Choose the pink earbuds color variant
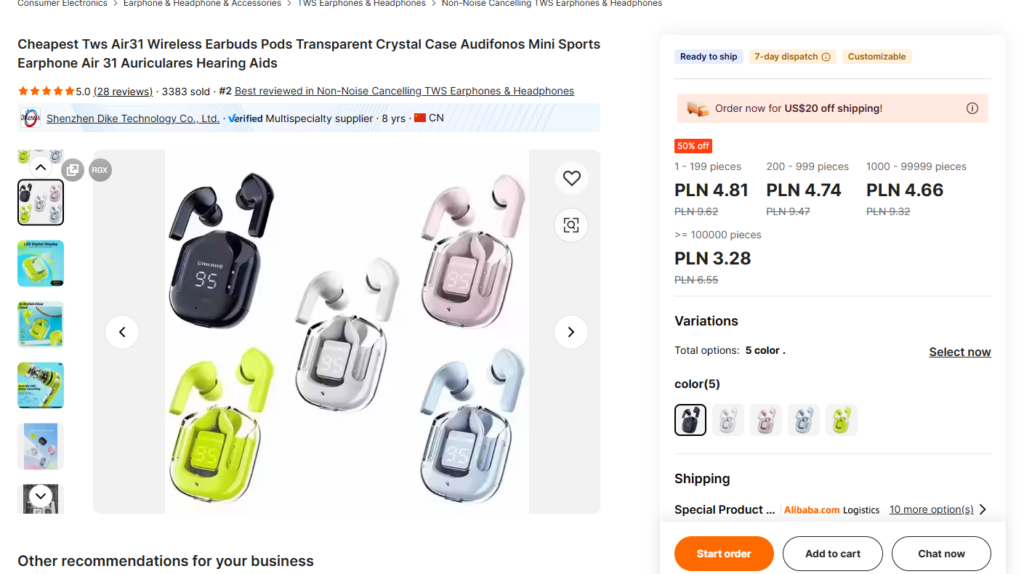 pos(766,420)
